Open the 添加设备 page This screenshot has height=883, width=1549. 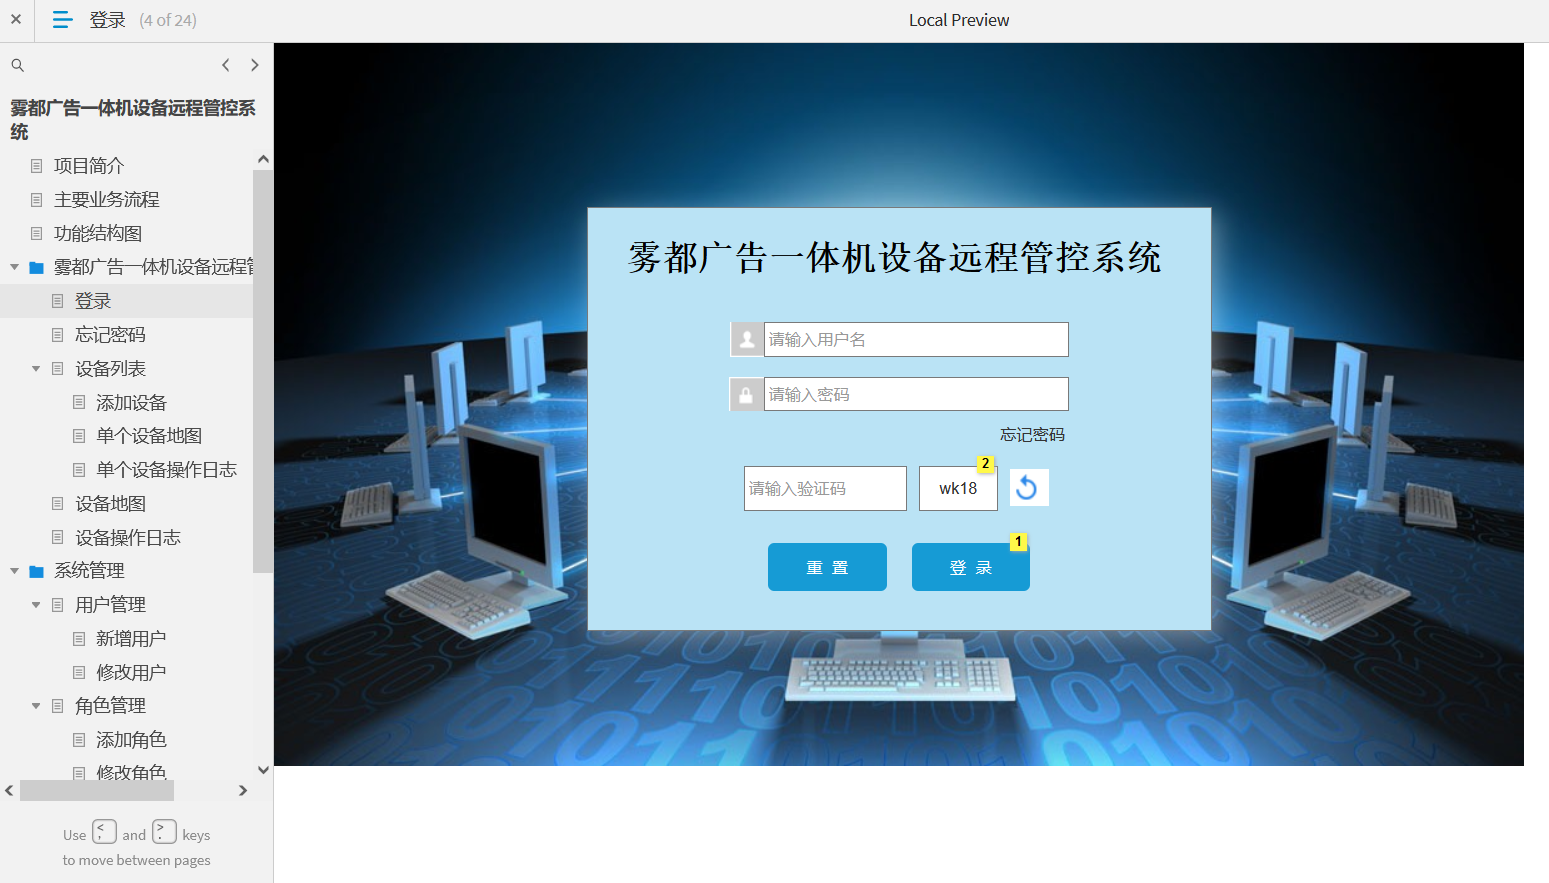pyautogui.click(x=131, y=403)
